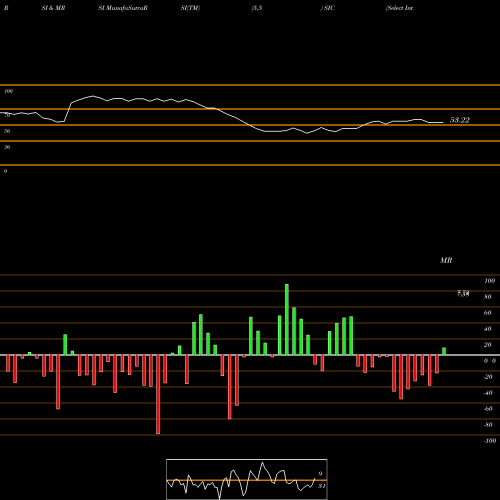Image resolution: width=500 pixels, height=500 pixels.
Task: Click the 0 label on the RSI axis
Action: pyautogui.click(x=5, y=171)
